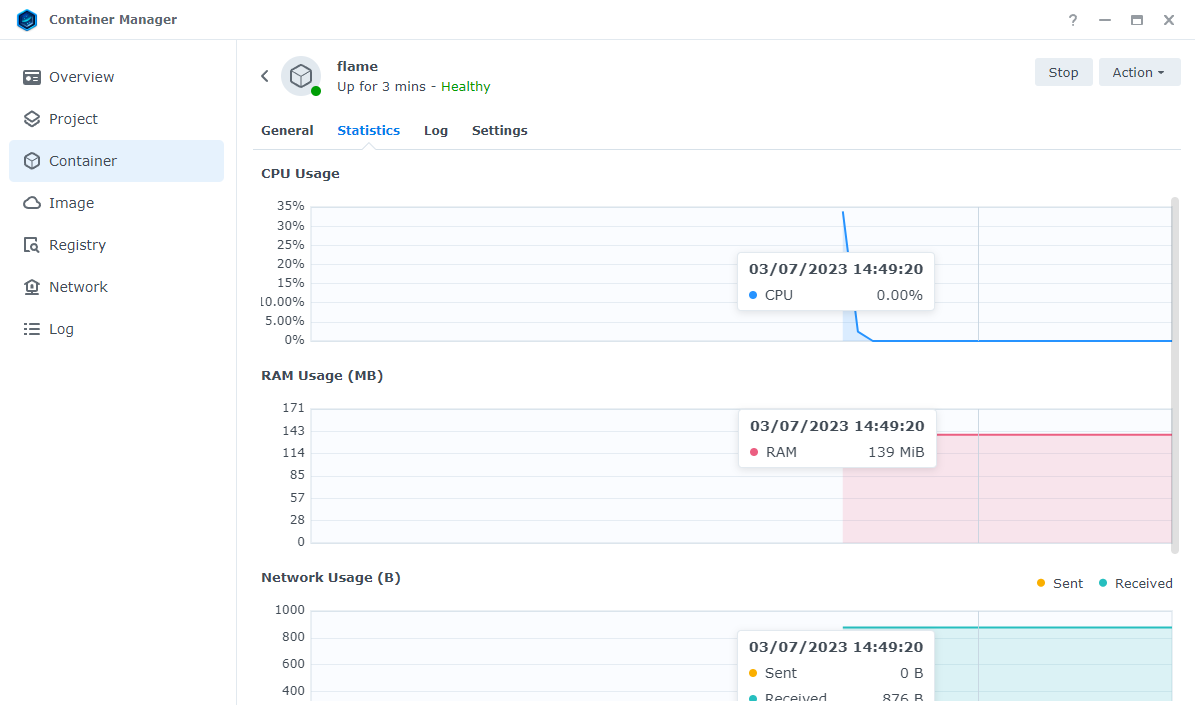1195x705 pixels.
Task: Click the Container Manager app logo
Action: point(27,20)
